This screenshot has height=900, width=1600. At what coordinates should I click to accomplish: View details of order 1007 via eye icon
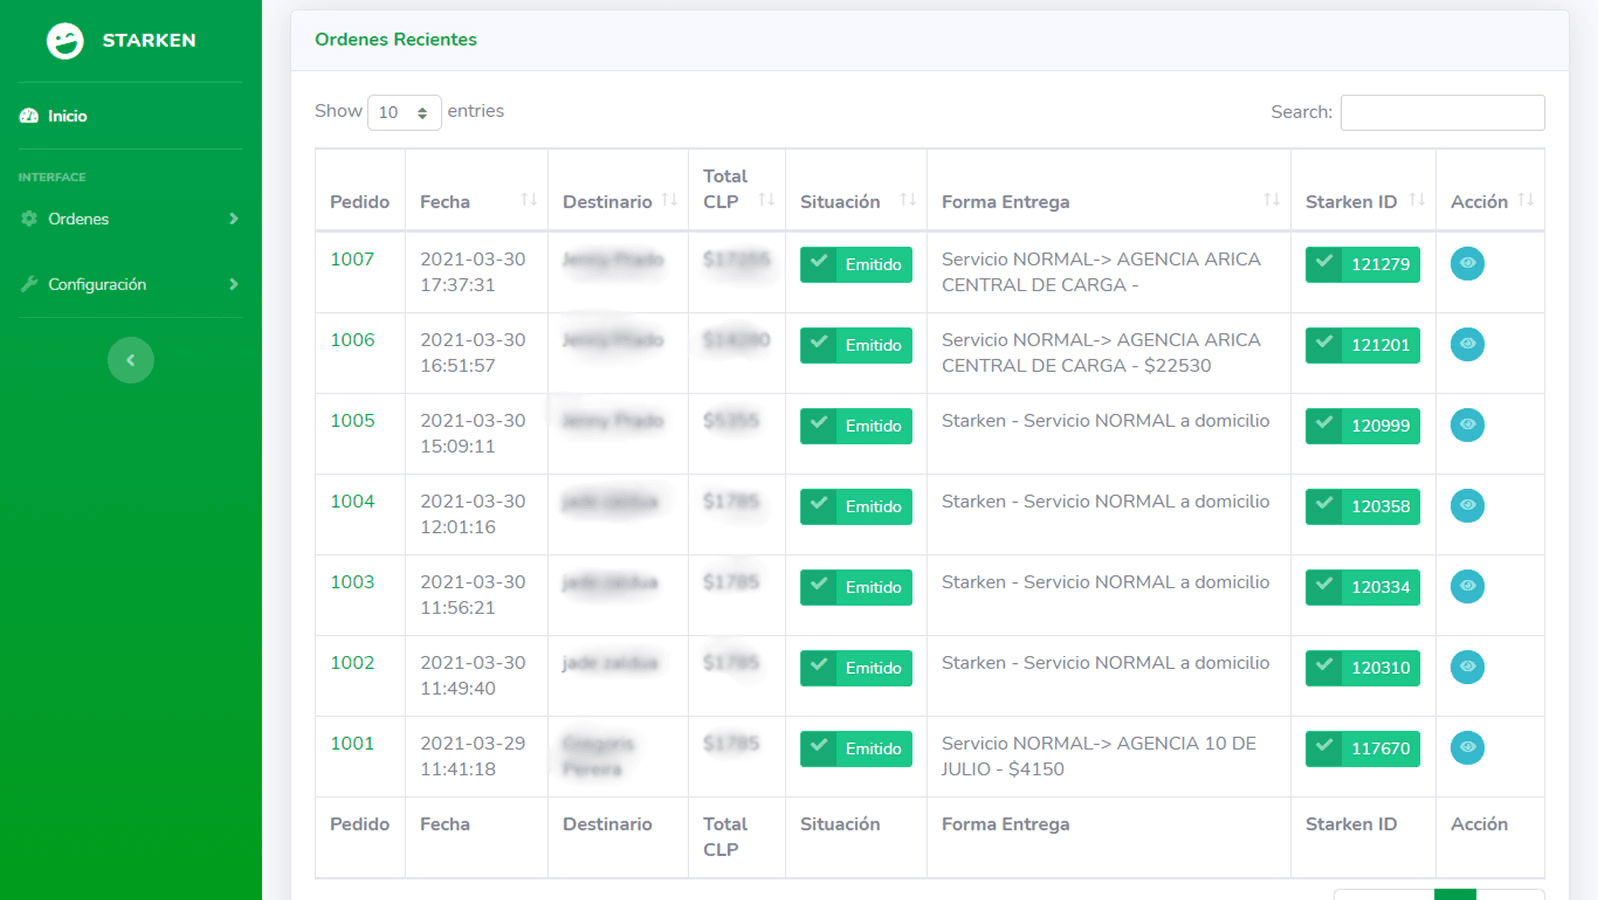[x=1467, y=264]
